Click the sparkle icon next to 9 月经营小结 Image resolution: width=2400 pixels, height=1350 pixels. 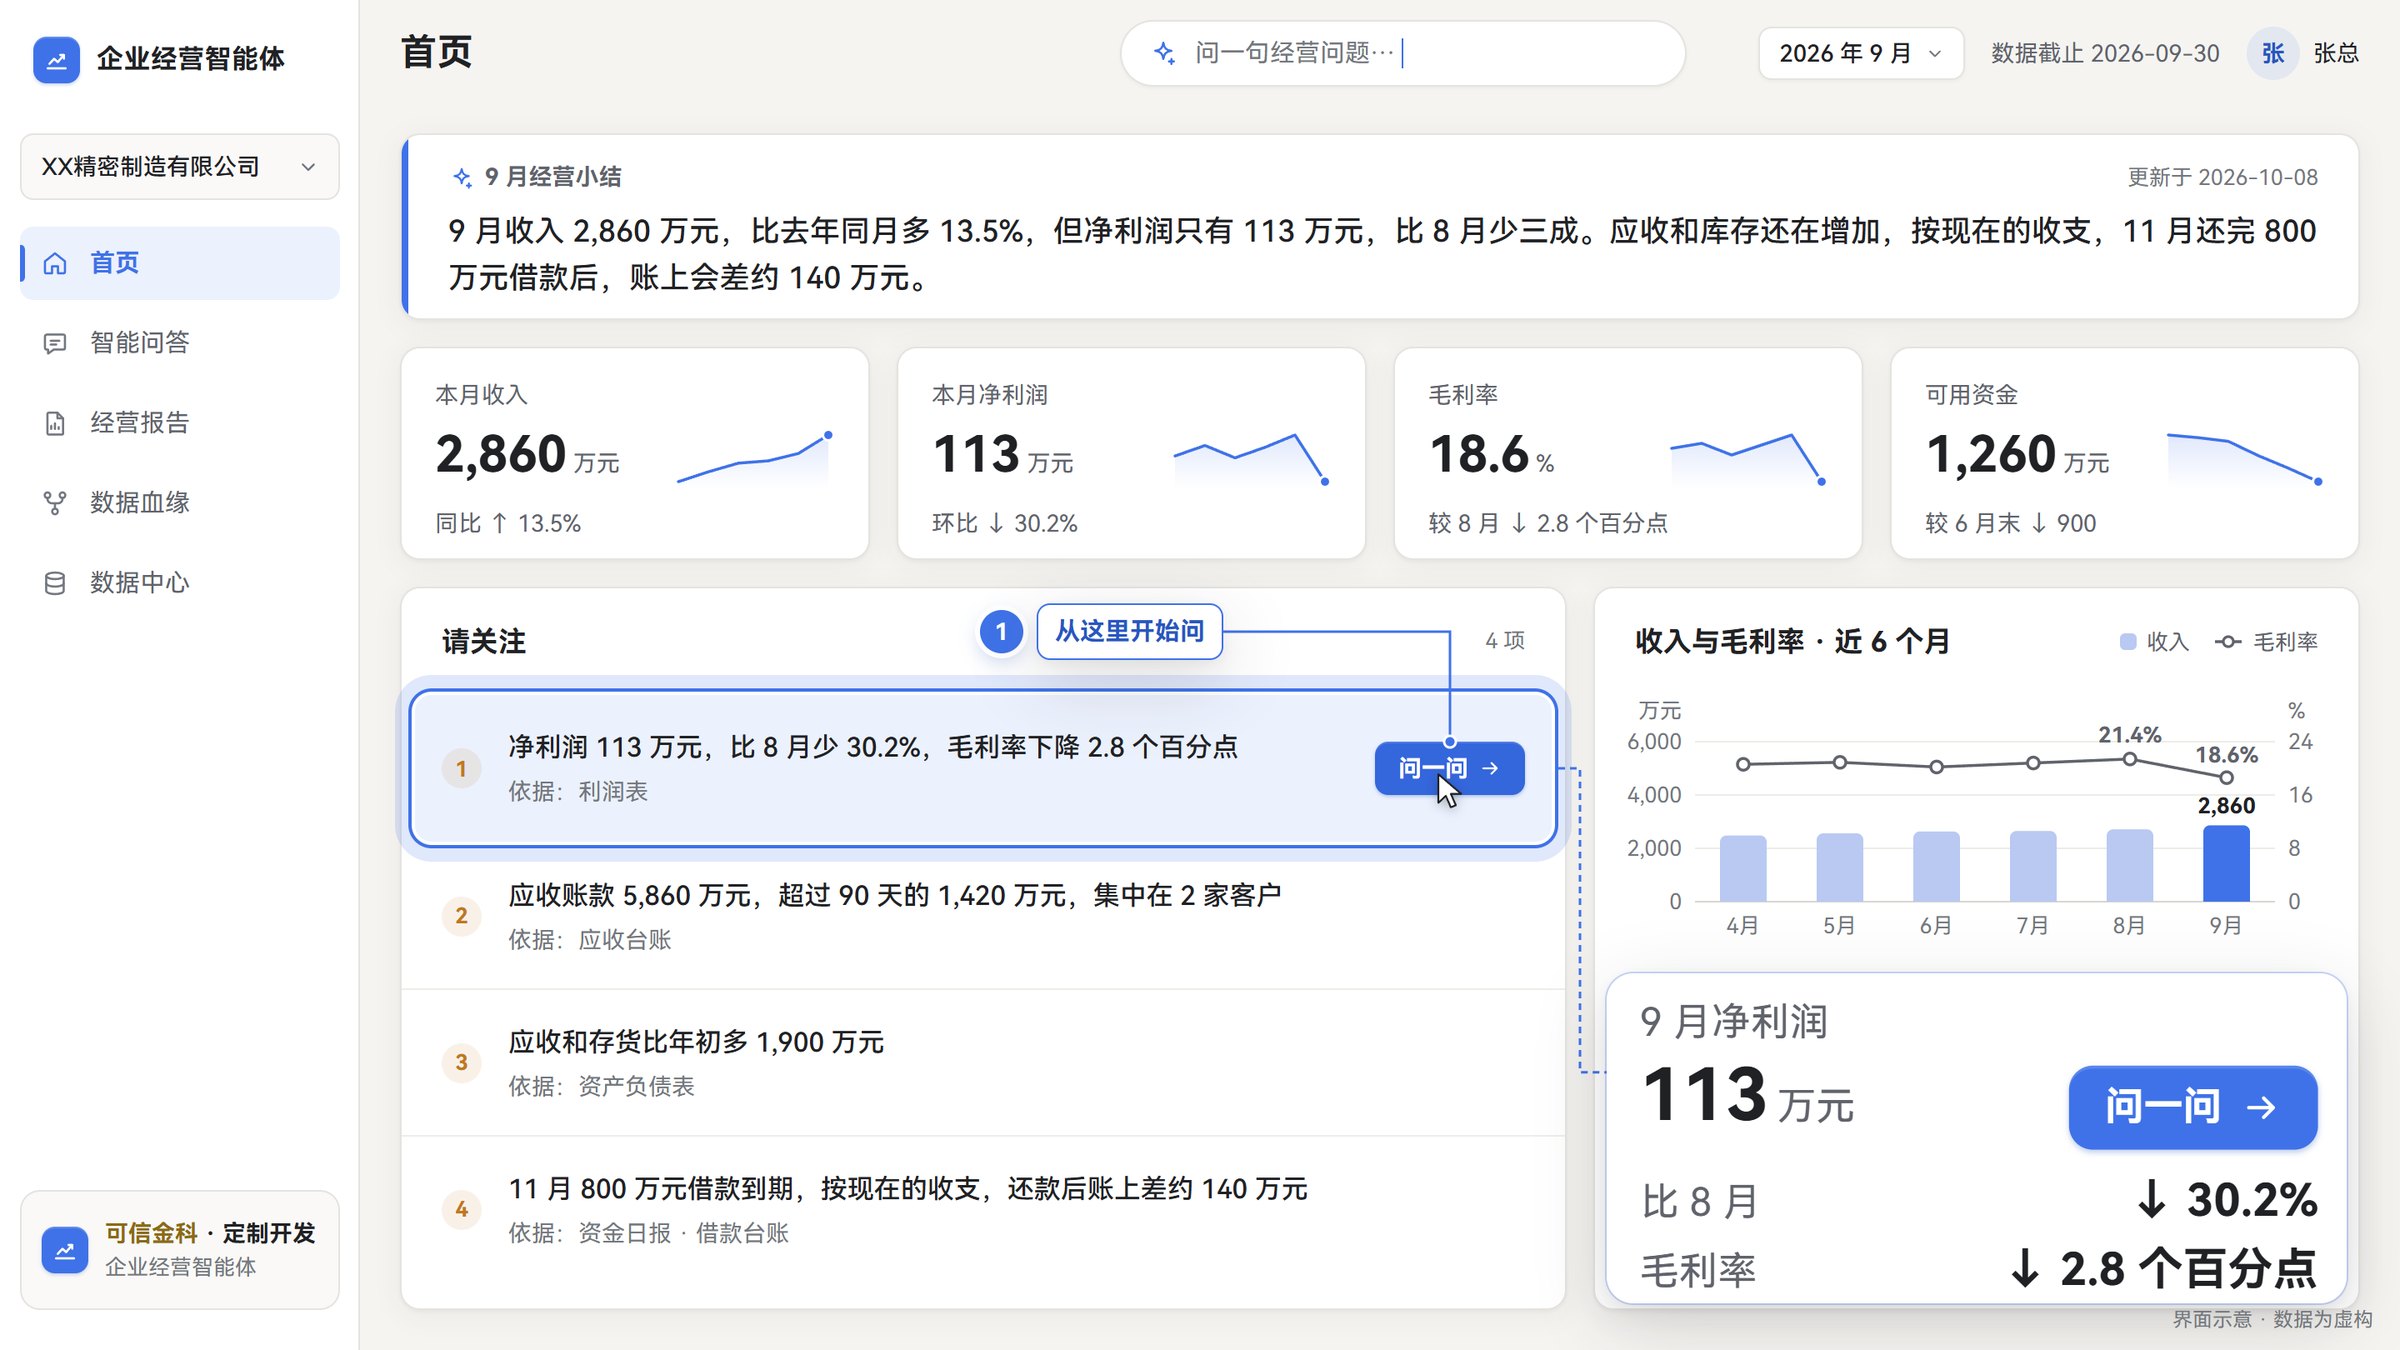(x=462, y=178)
